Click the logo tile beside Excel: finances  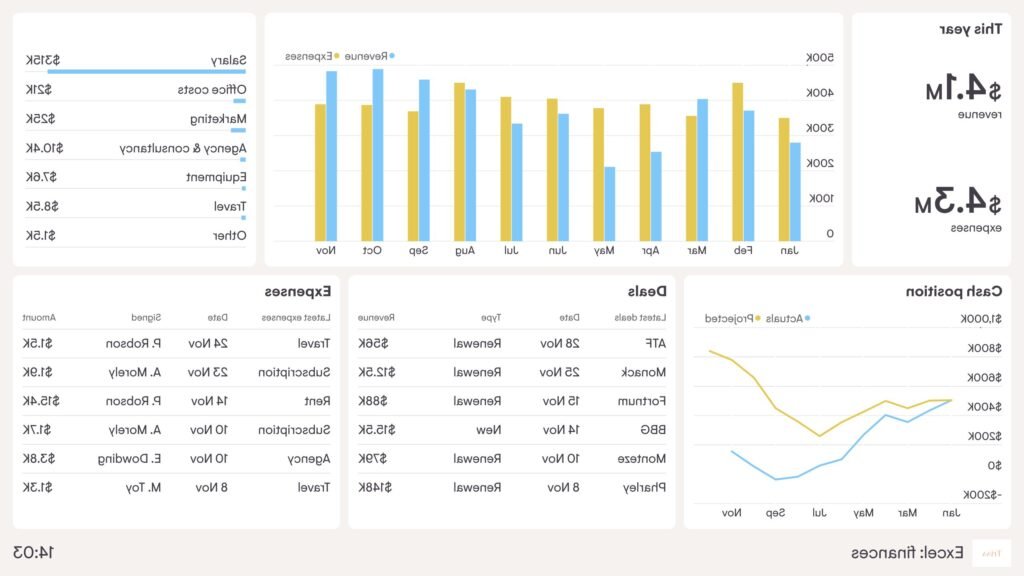pos(991,553)
